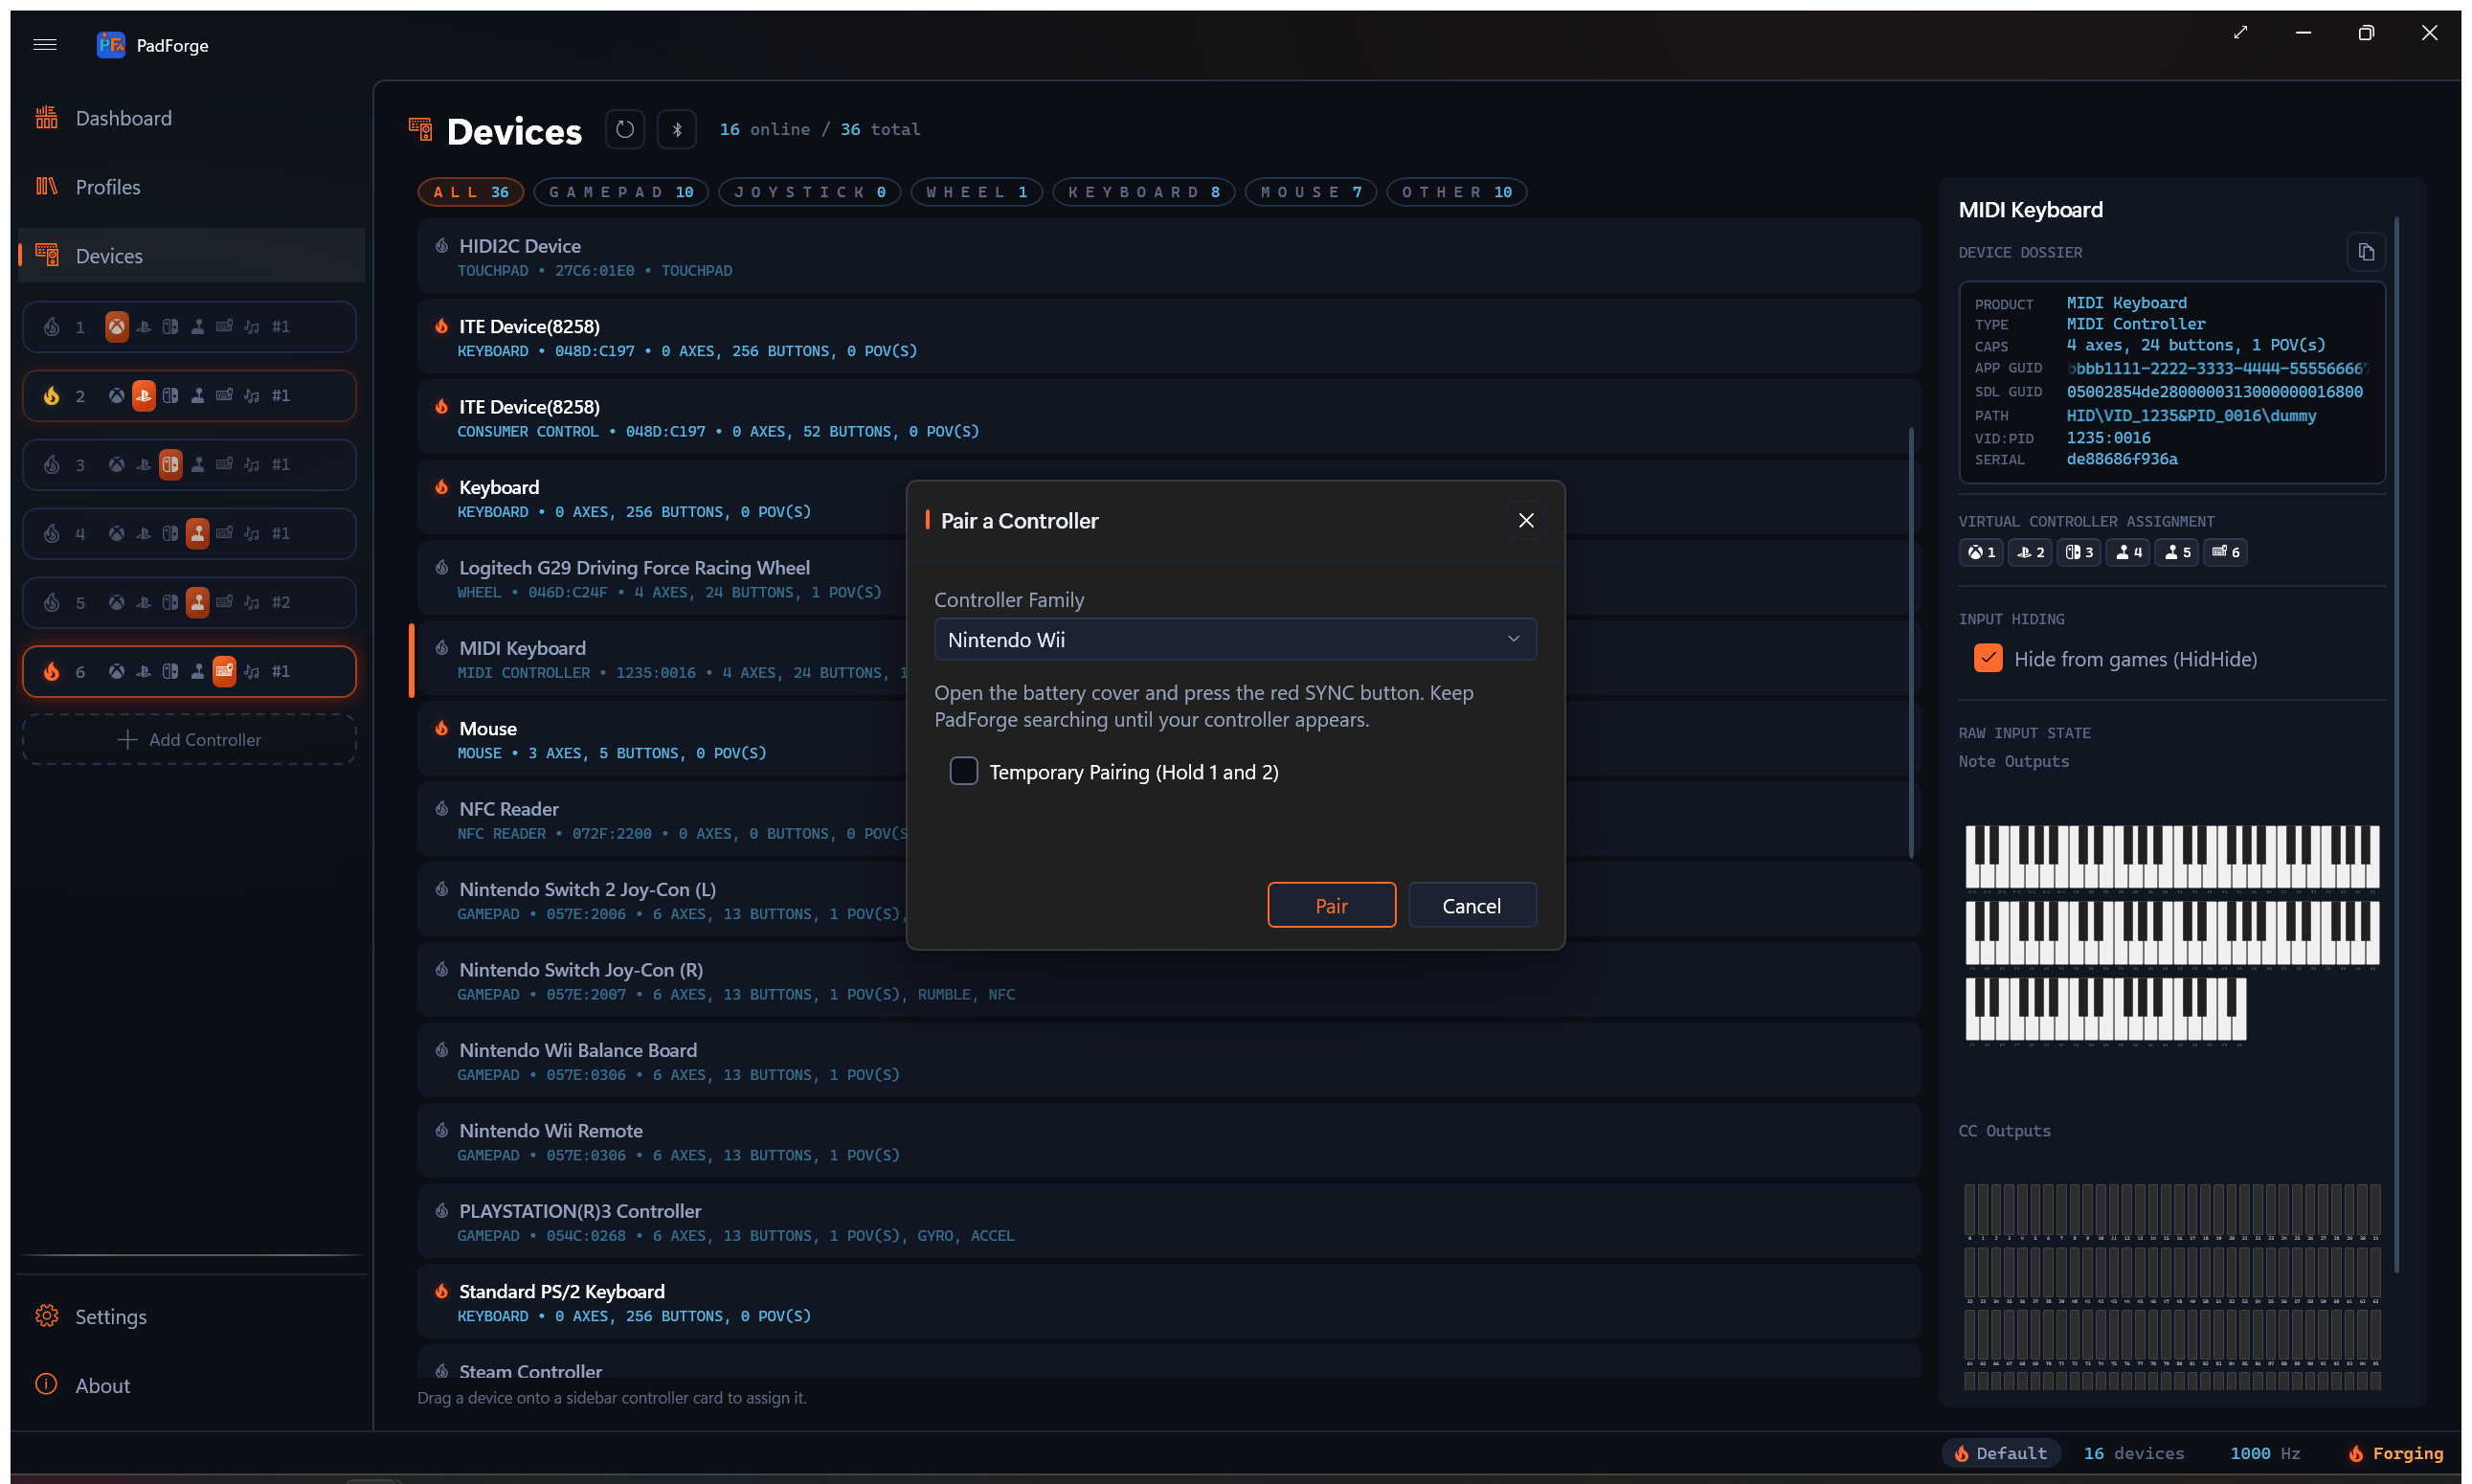Select the HIDI2C Device row

(1168, 257)
